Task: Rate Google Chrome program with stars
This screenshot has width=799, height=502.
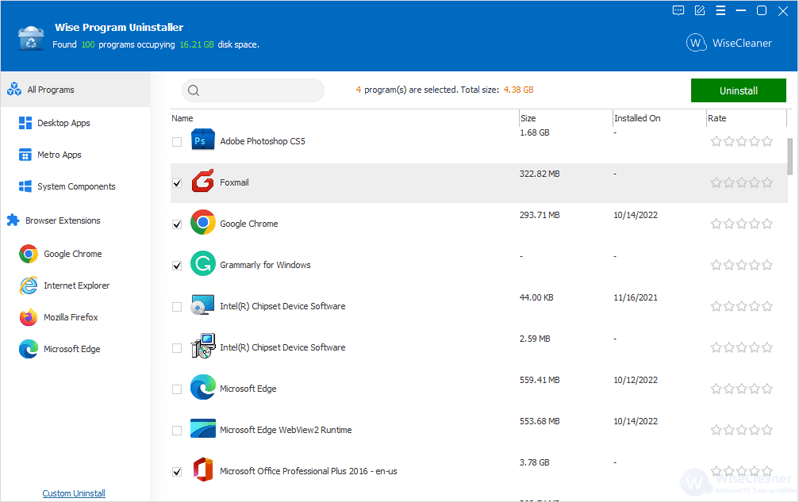Action: [x=741, y=224]
